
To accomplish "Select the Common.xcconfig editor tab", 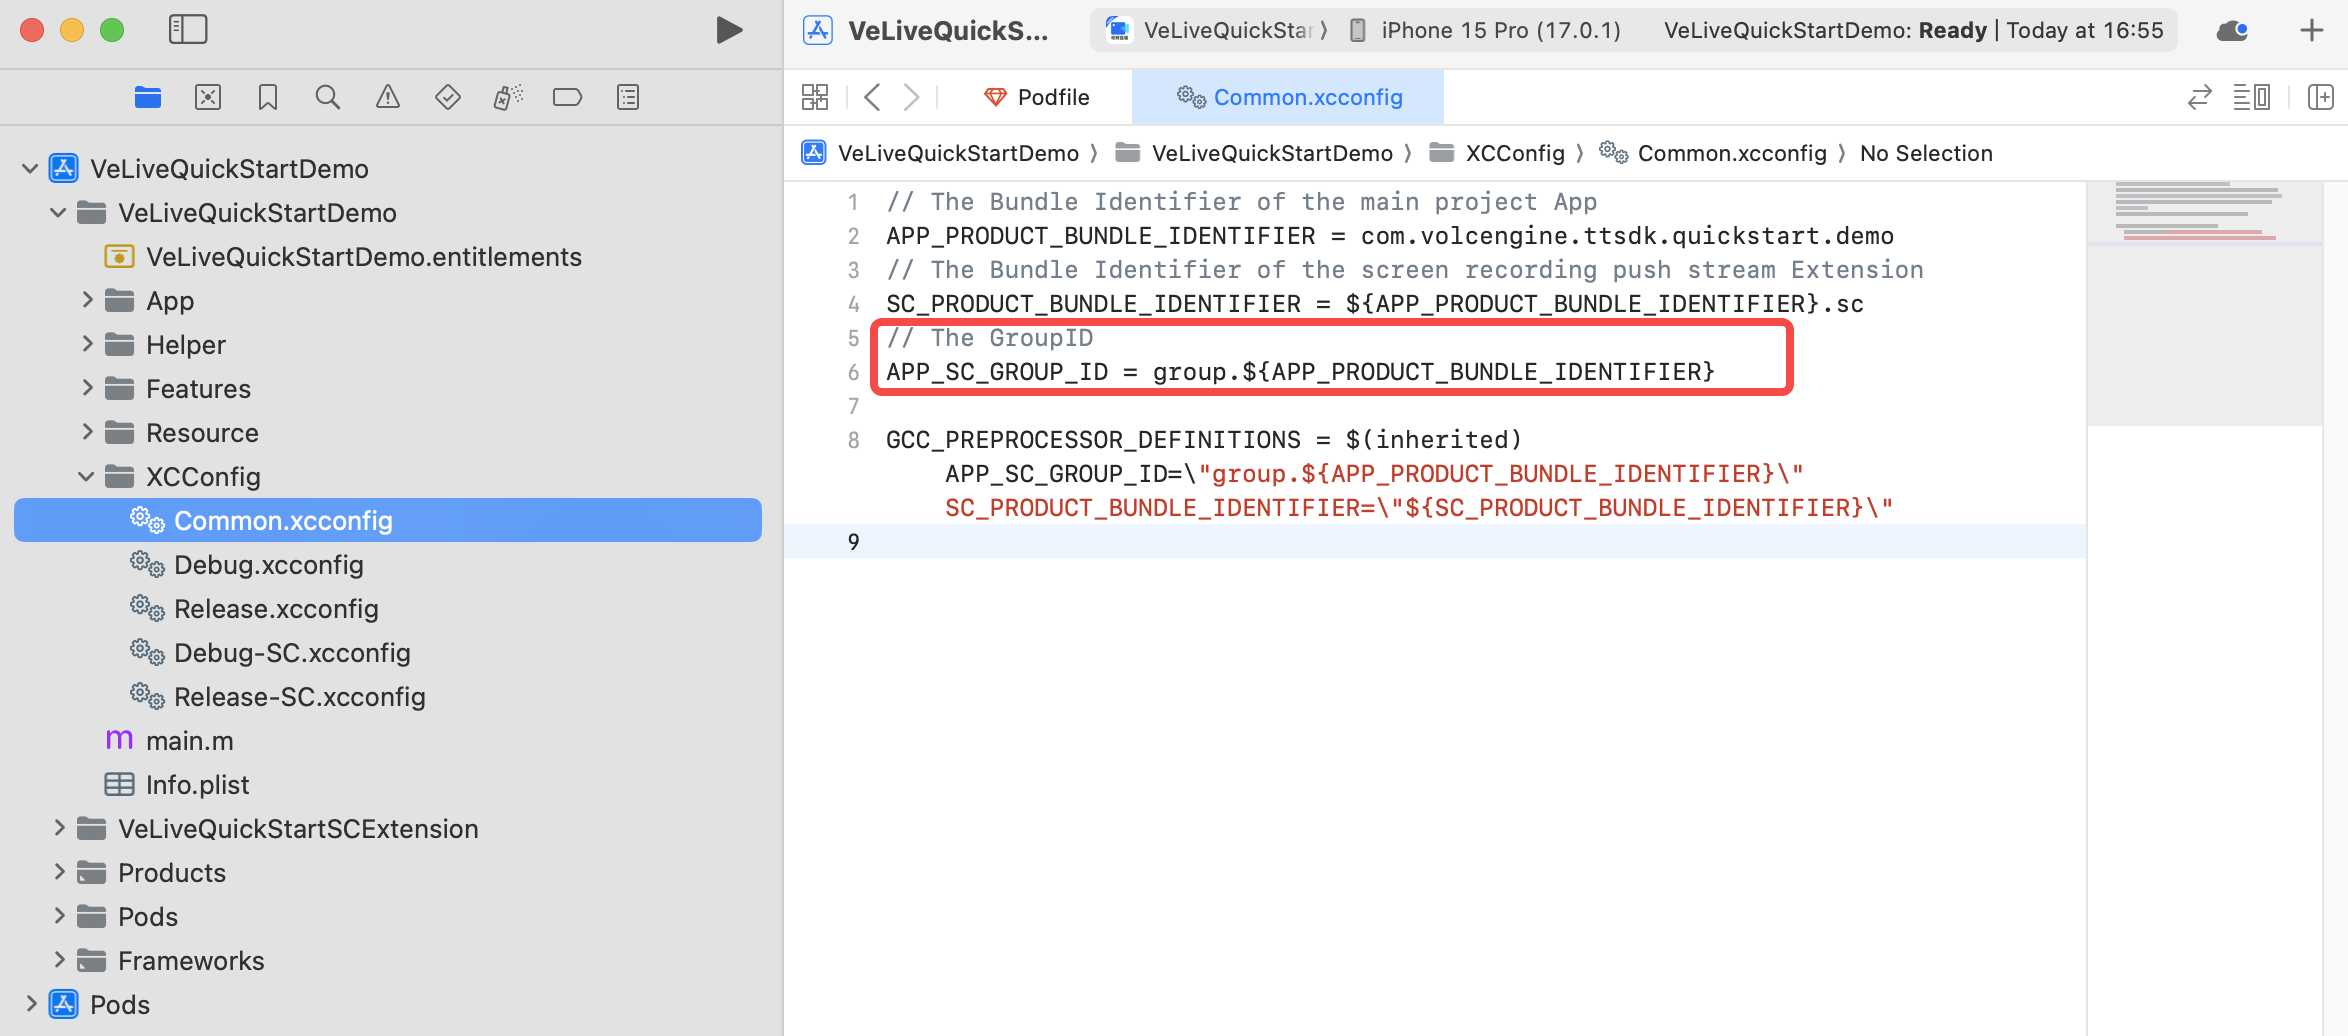I will (x=1289, y=97).
